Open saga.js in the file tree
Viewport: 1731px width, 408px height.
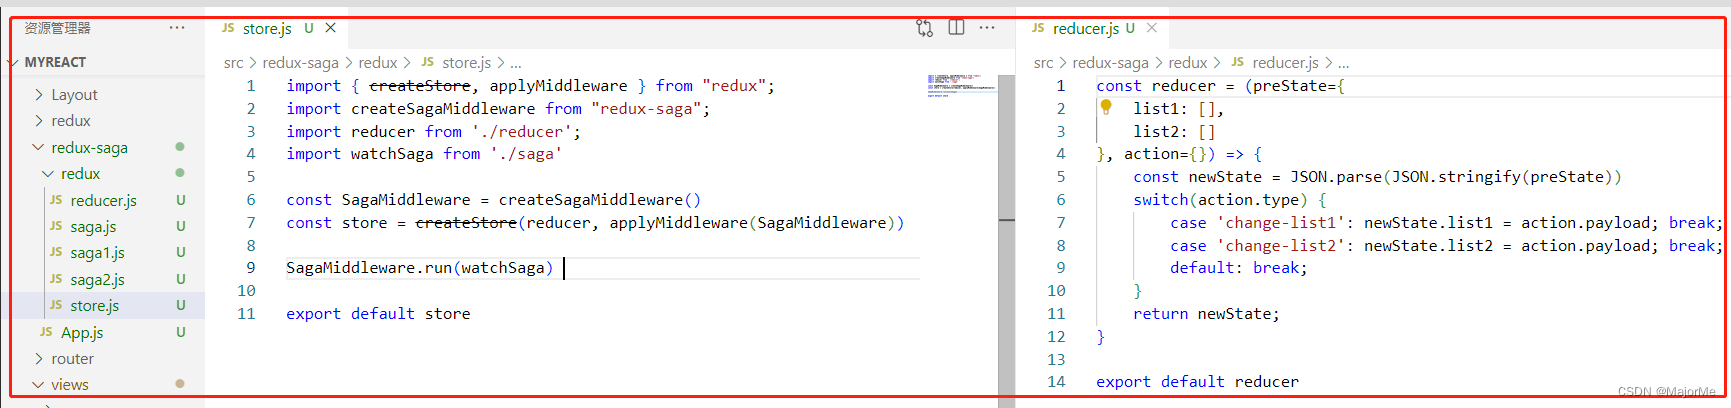tap(93, 227)
